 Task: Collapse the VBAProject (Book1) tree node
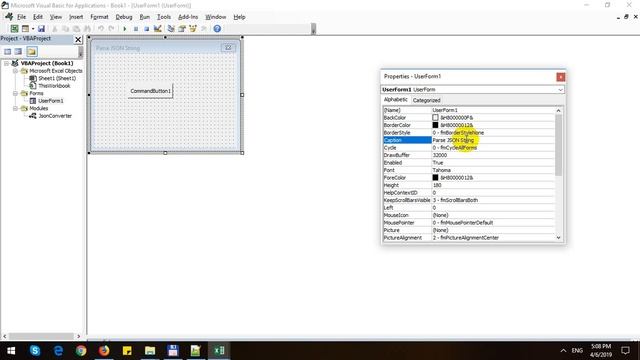tap(7, 63)
